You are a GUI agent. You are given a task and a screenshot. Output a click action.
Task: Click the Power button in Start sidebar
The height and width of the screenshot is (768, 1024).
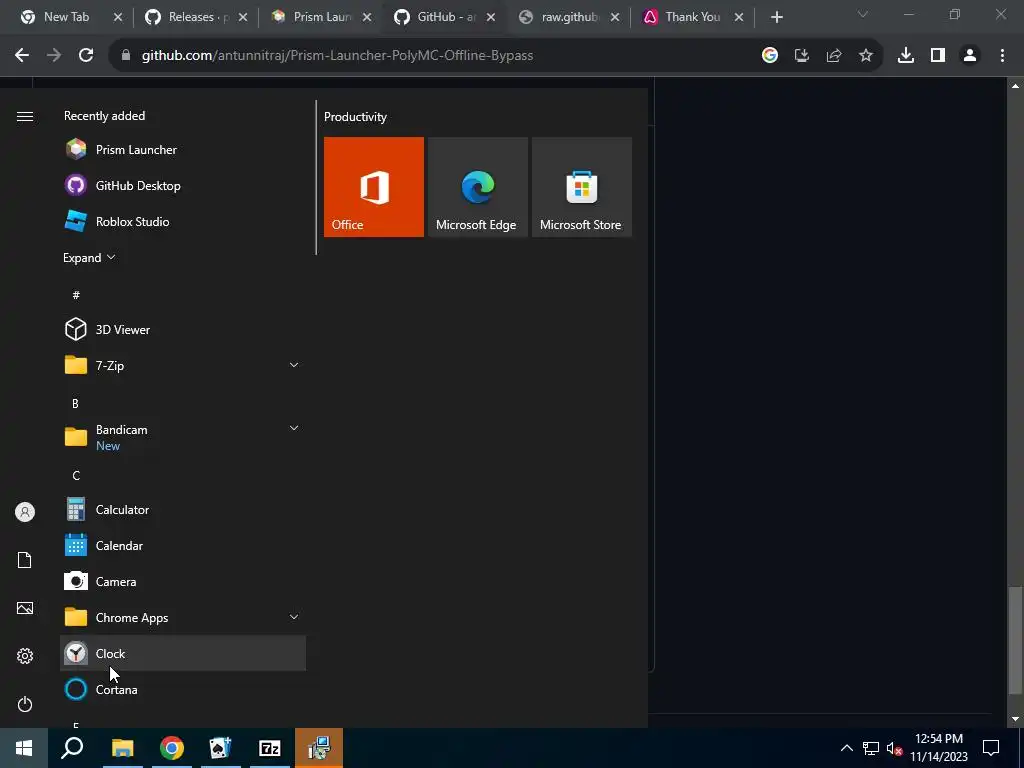[25, 704]
